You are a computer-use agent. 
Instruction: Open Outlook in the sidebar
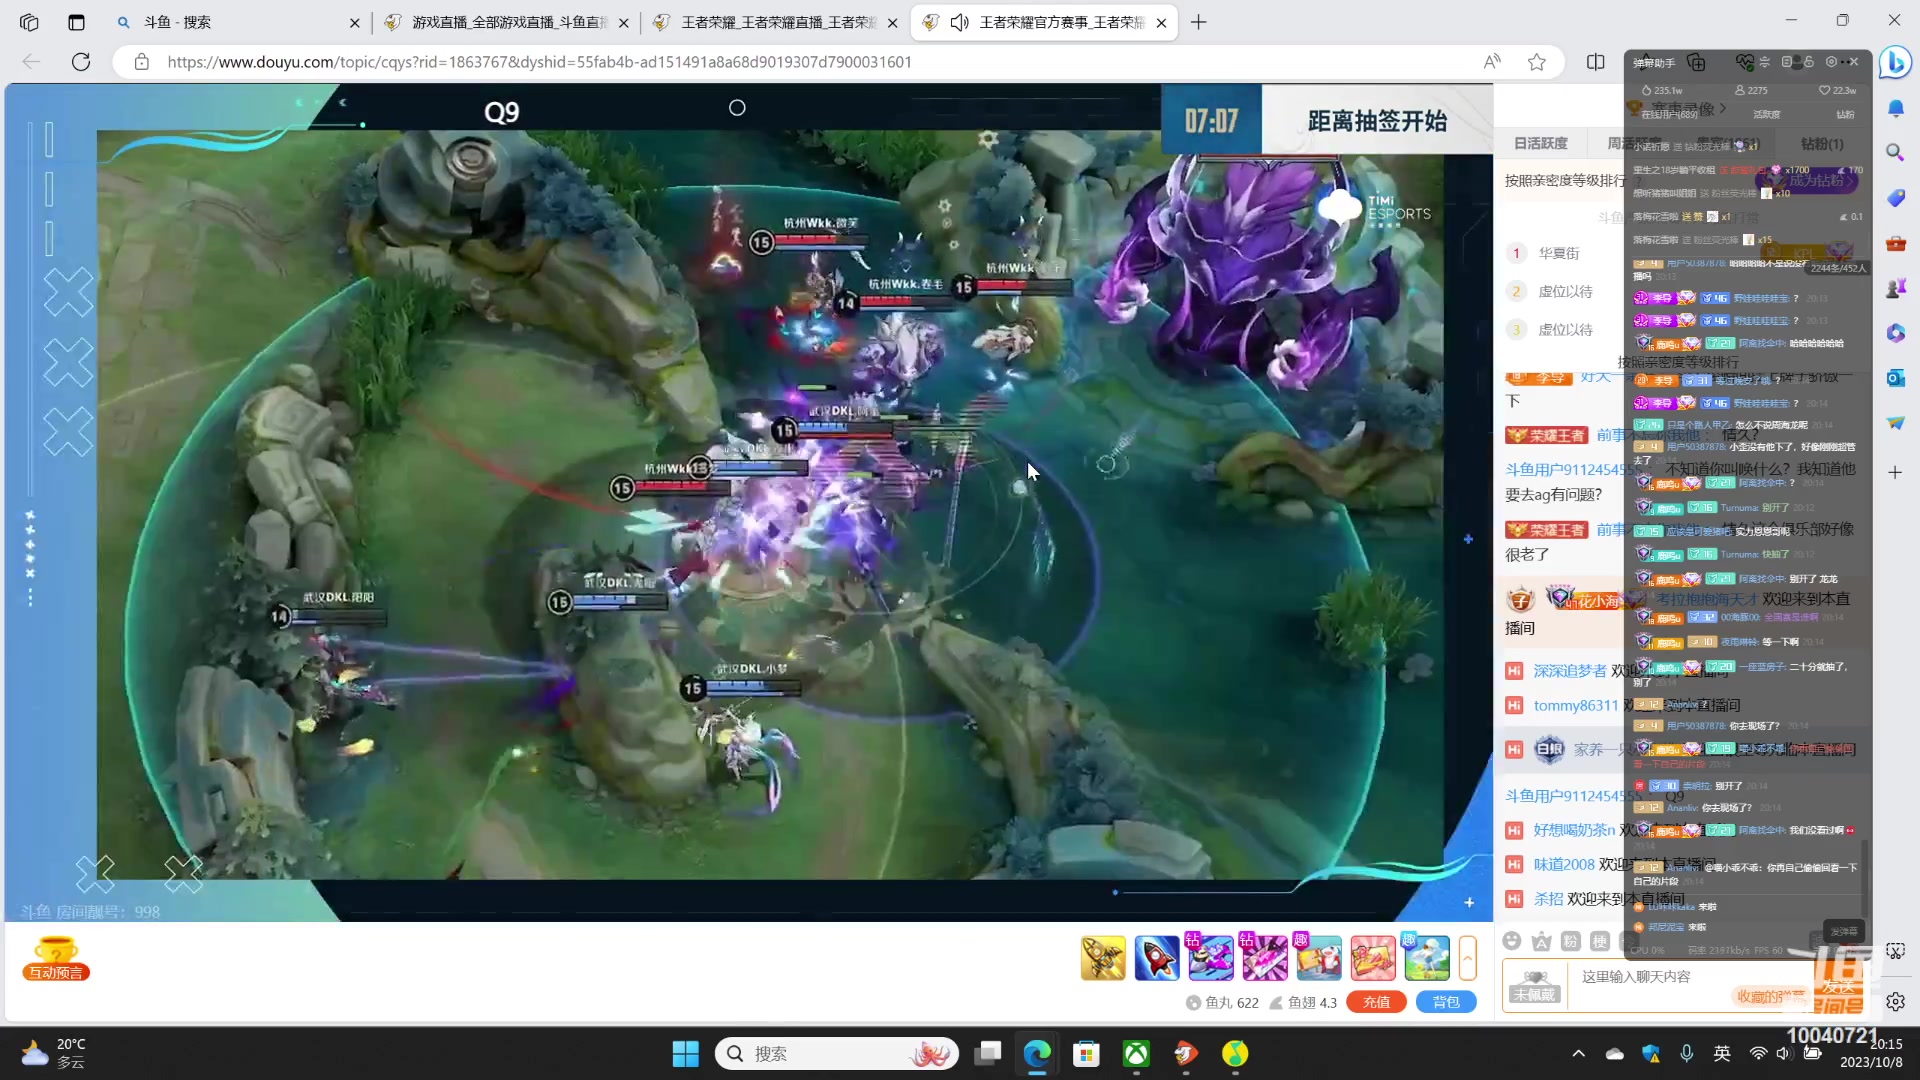(1895, 378)
